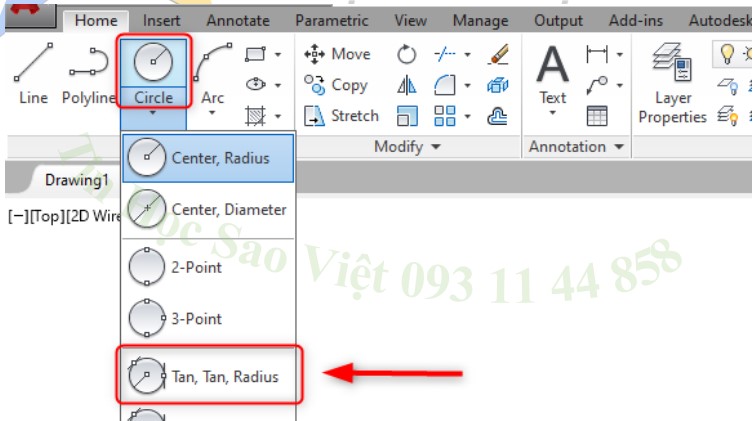Open the Fillet flyout arrow
Image resolution: width=756 pixels, height=421 pixels.
click(467, 85)
